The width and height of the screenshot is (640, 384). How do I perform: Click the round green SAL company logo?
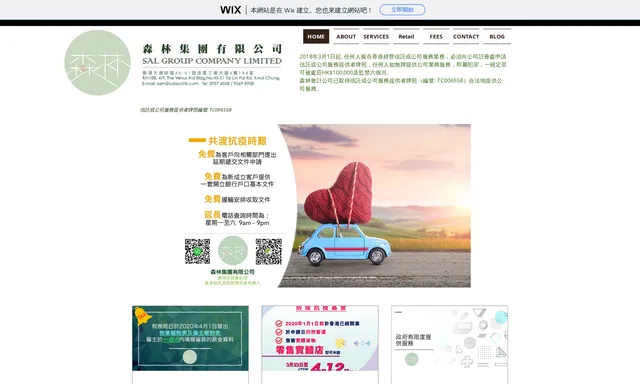pos(98,62)
